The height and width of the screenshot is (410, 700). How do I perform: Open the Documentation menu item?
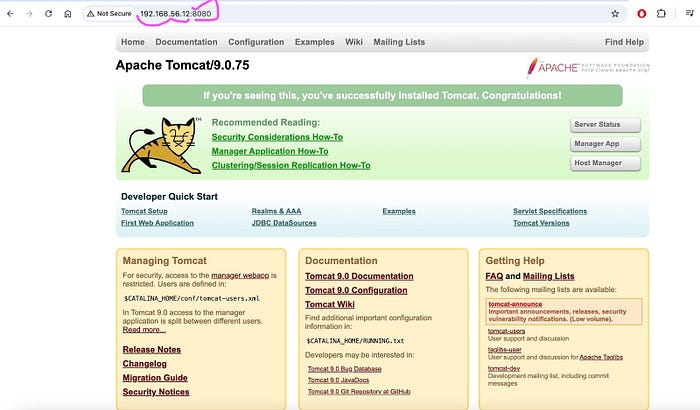[x=186, y=42]
